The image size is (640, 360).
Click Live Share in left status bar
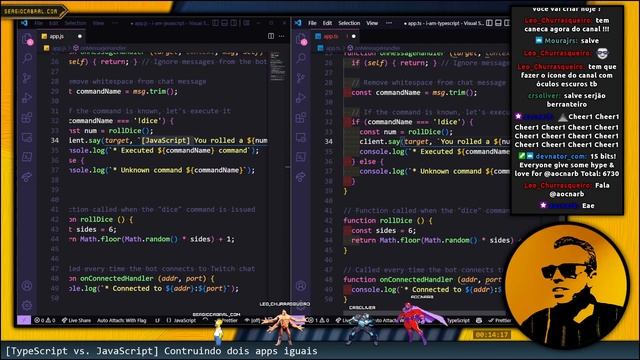(x=76, y=320)
